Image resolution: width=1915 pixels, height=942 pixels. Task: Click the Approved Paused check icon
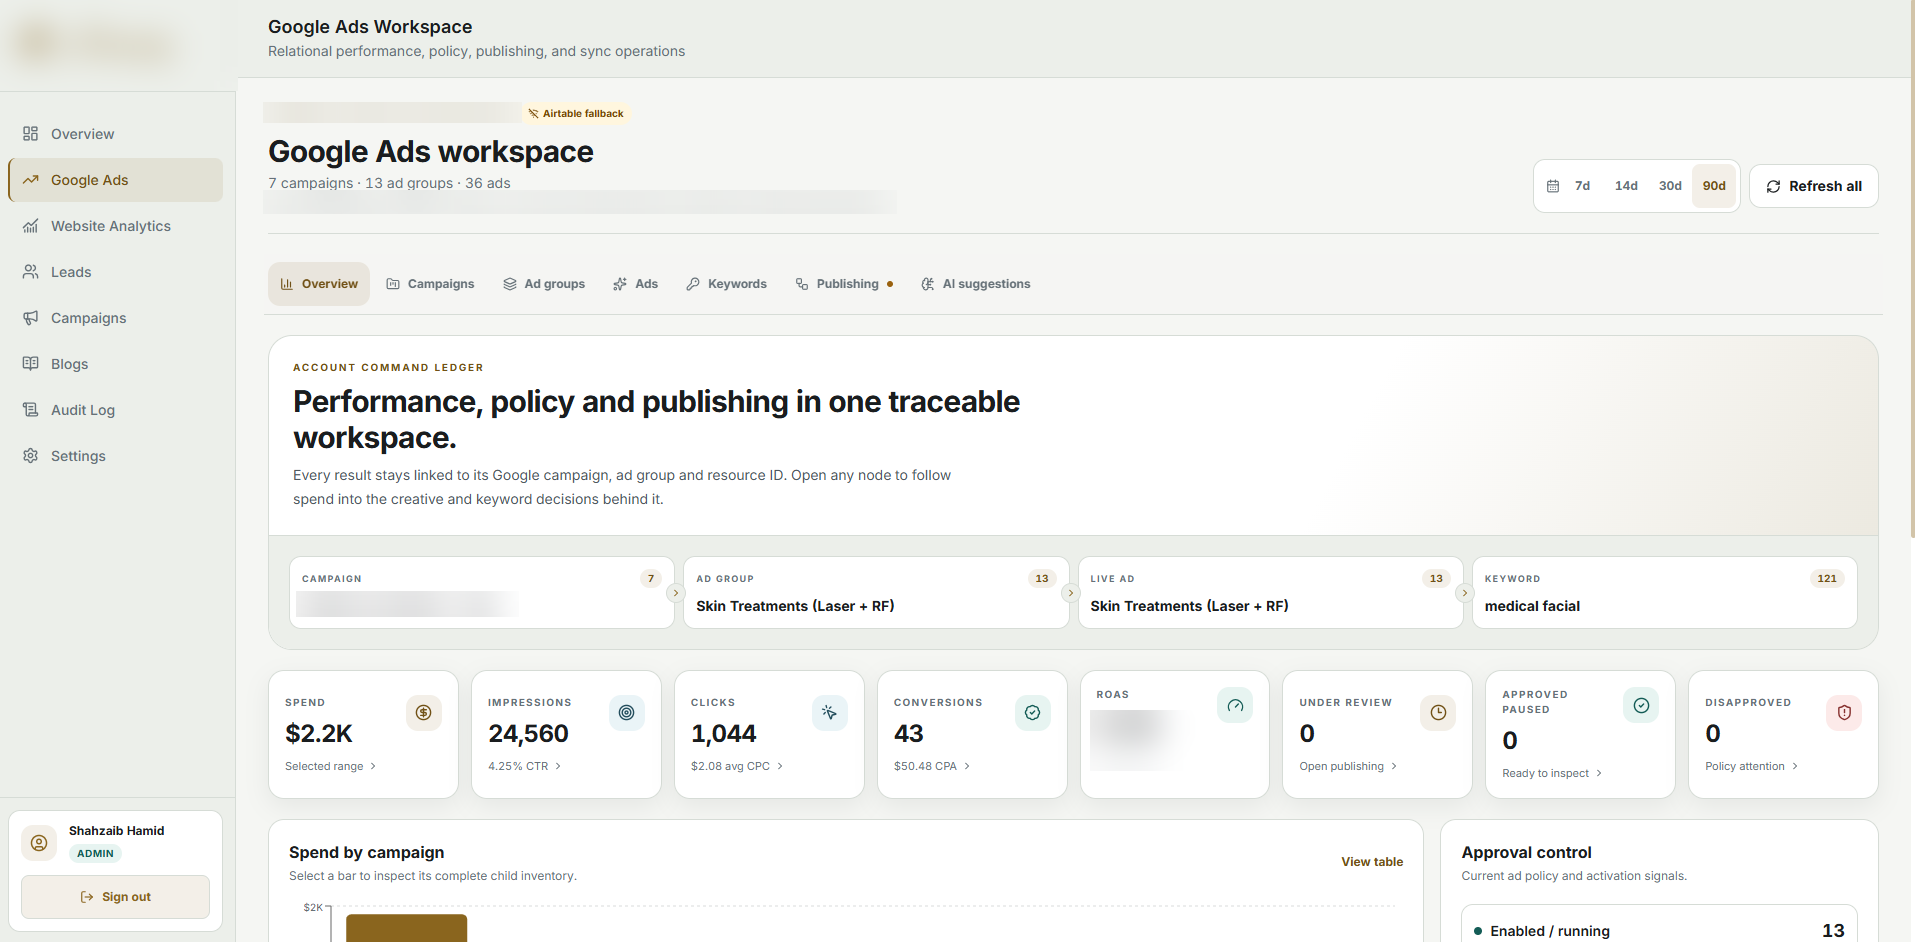click(x=1641, y=705)
